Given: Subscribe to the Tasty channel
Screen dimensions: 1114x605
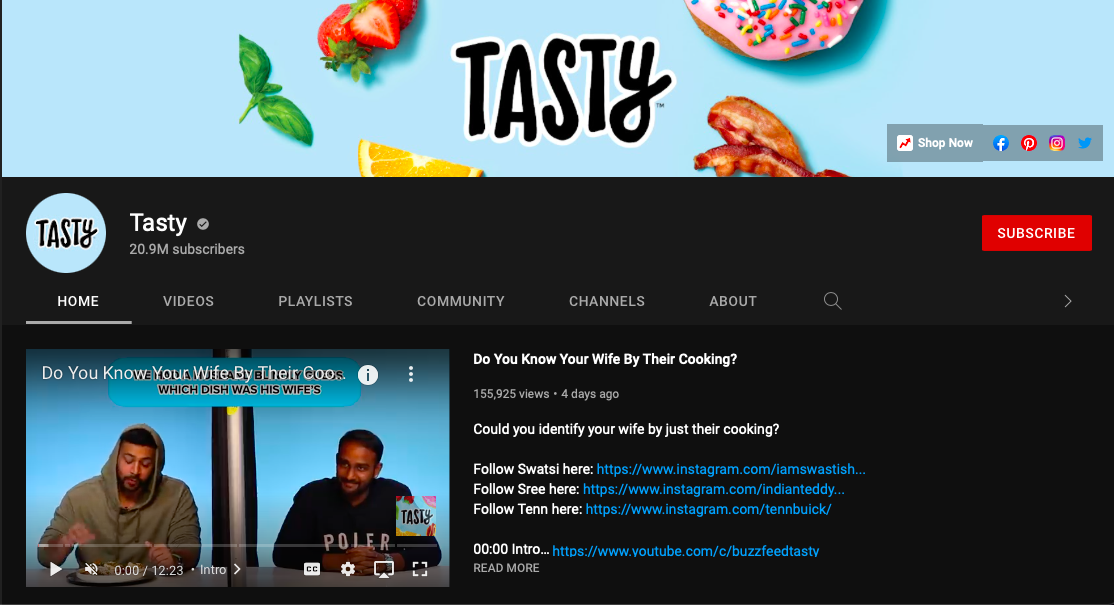Looking at the screenshot, I should 1037,233.
